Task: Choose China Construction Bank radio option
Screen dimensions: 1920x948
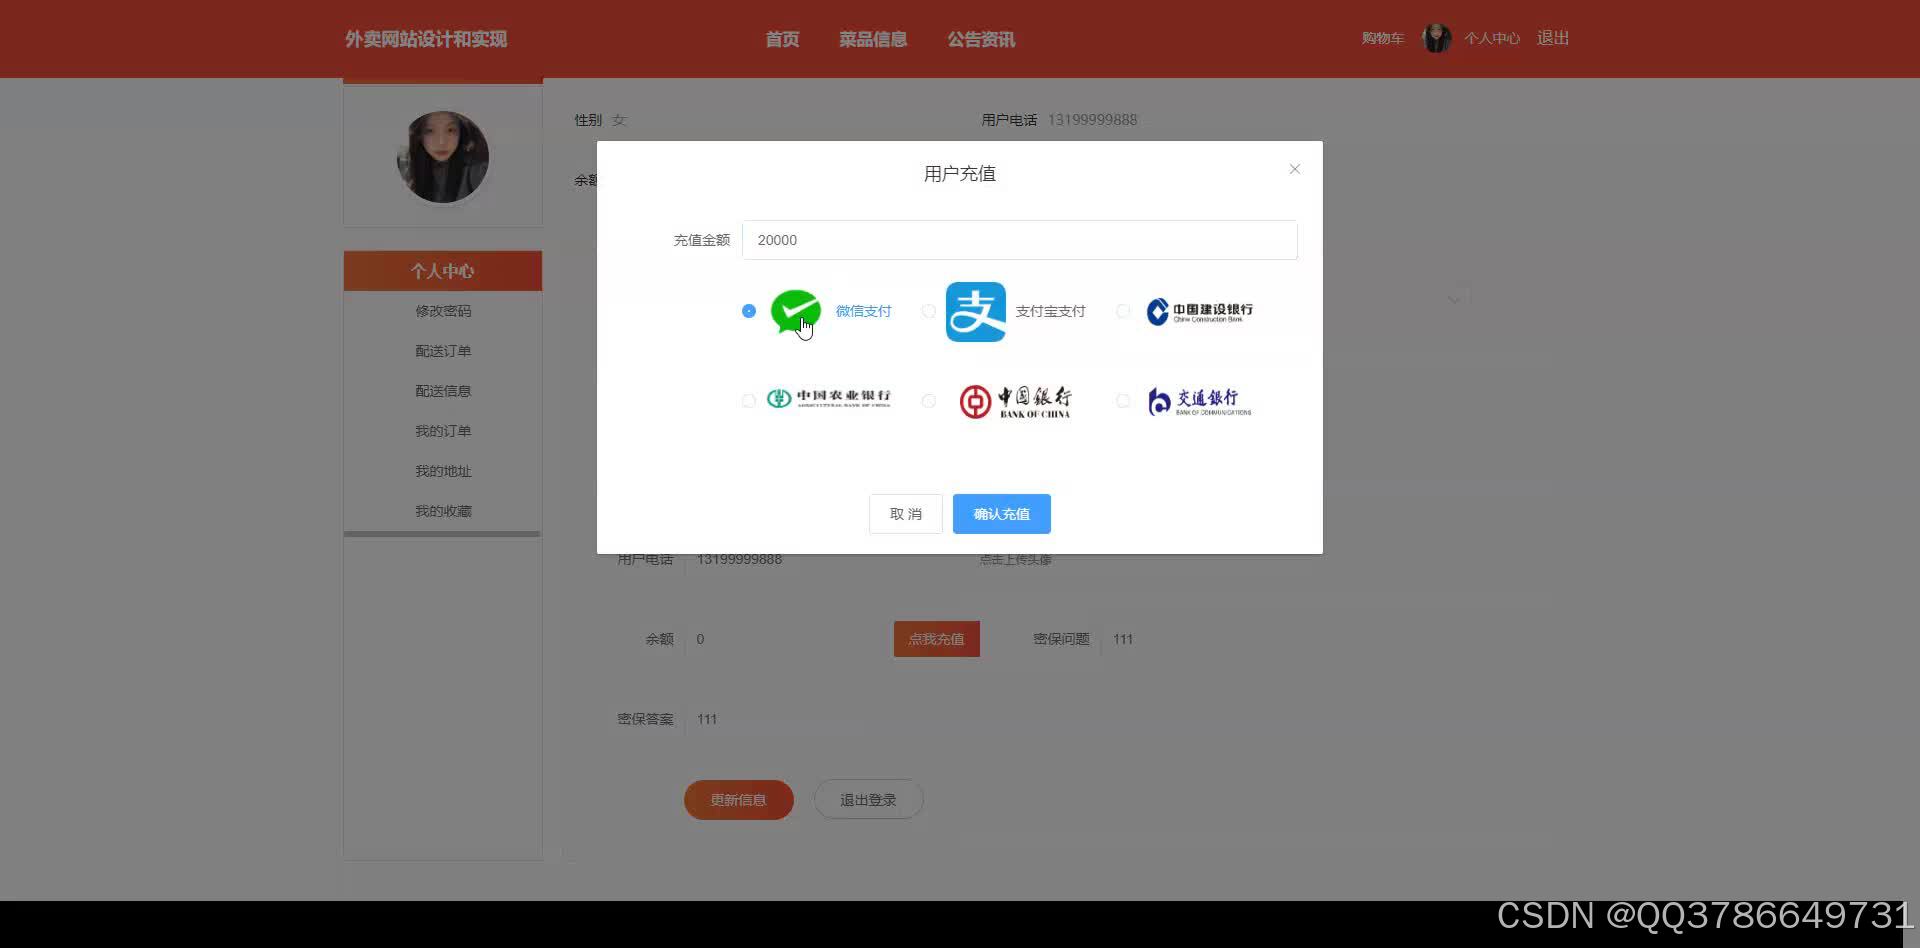Action: point(1123,311)
